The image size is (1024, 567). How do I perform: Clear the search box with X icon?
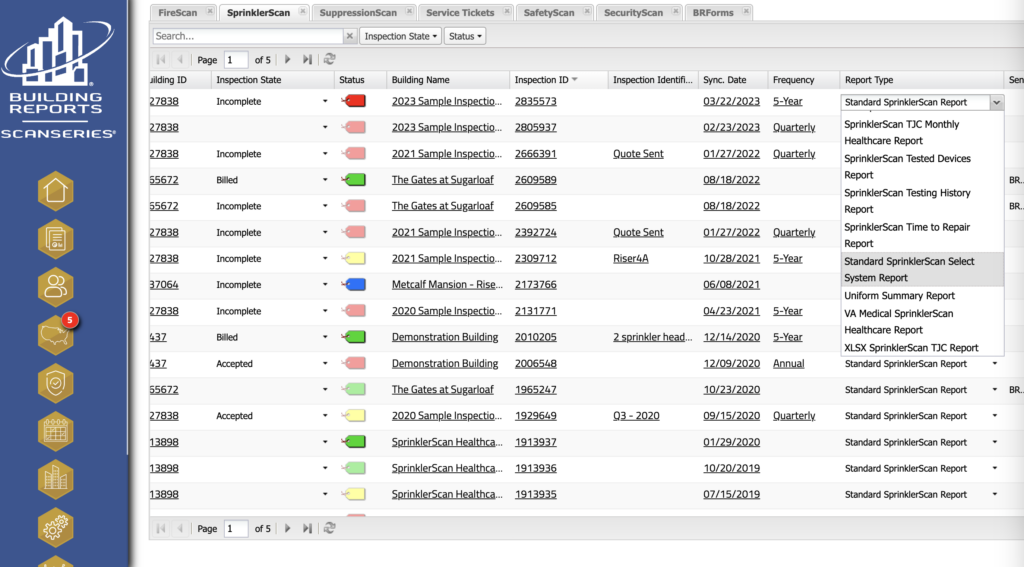click(349, 36)
